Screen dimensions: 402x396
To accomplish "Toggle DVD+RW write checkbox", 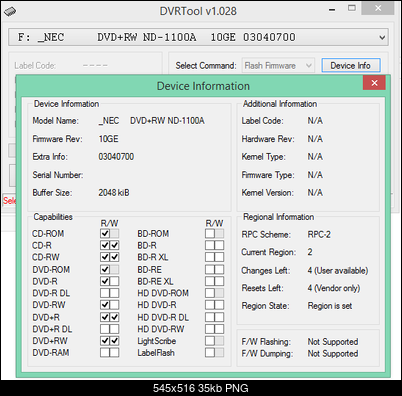I will (114, 341).
